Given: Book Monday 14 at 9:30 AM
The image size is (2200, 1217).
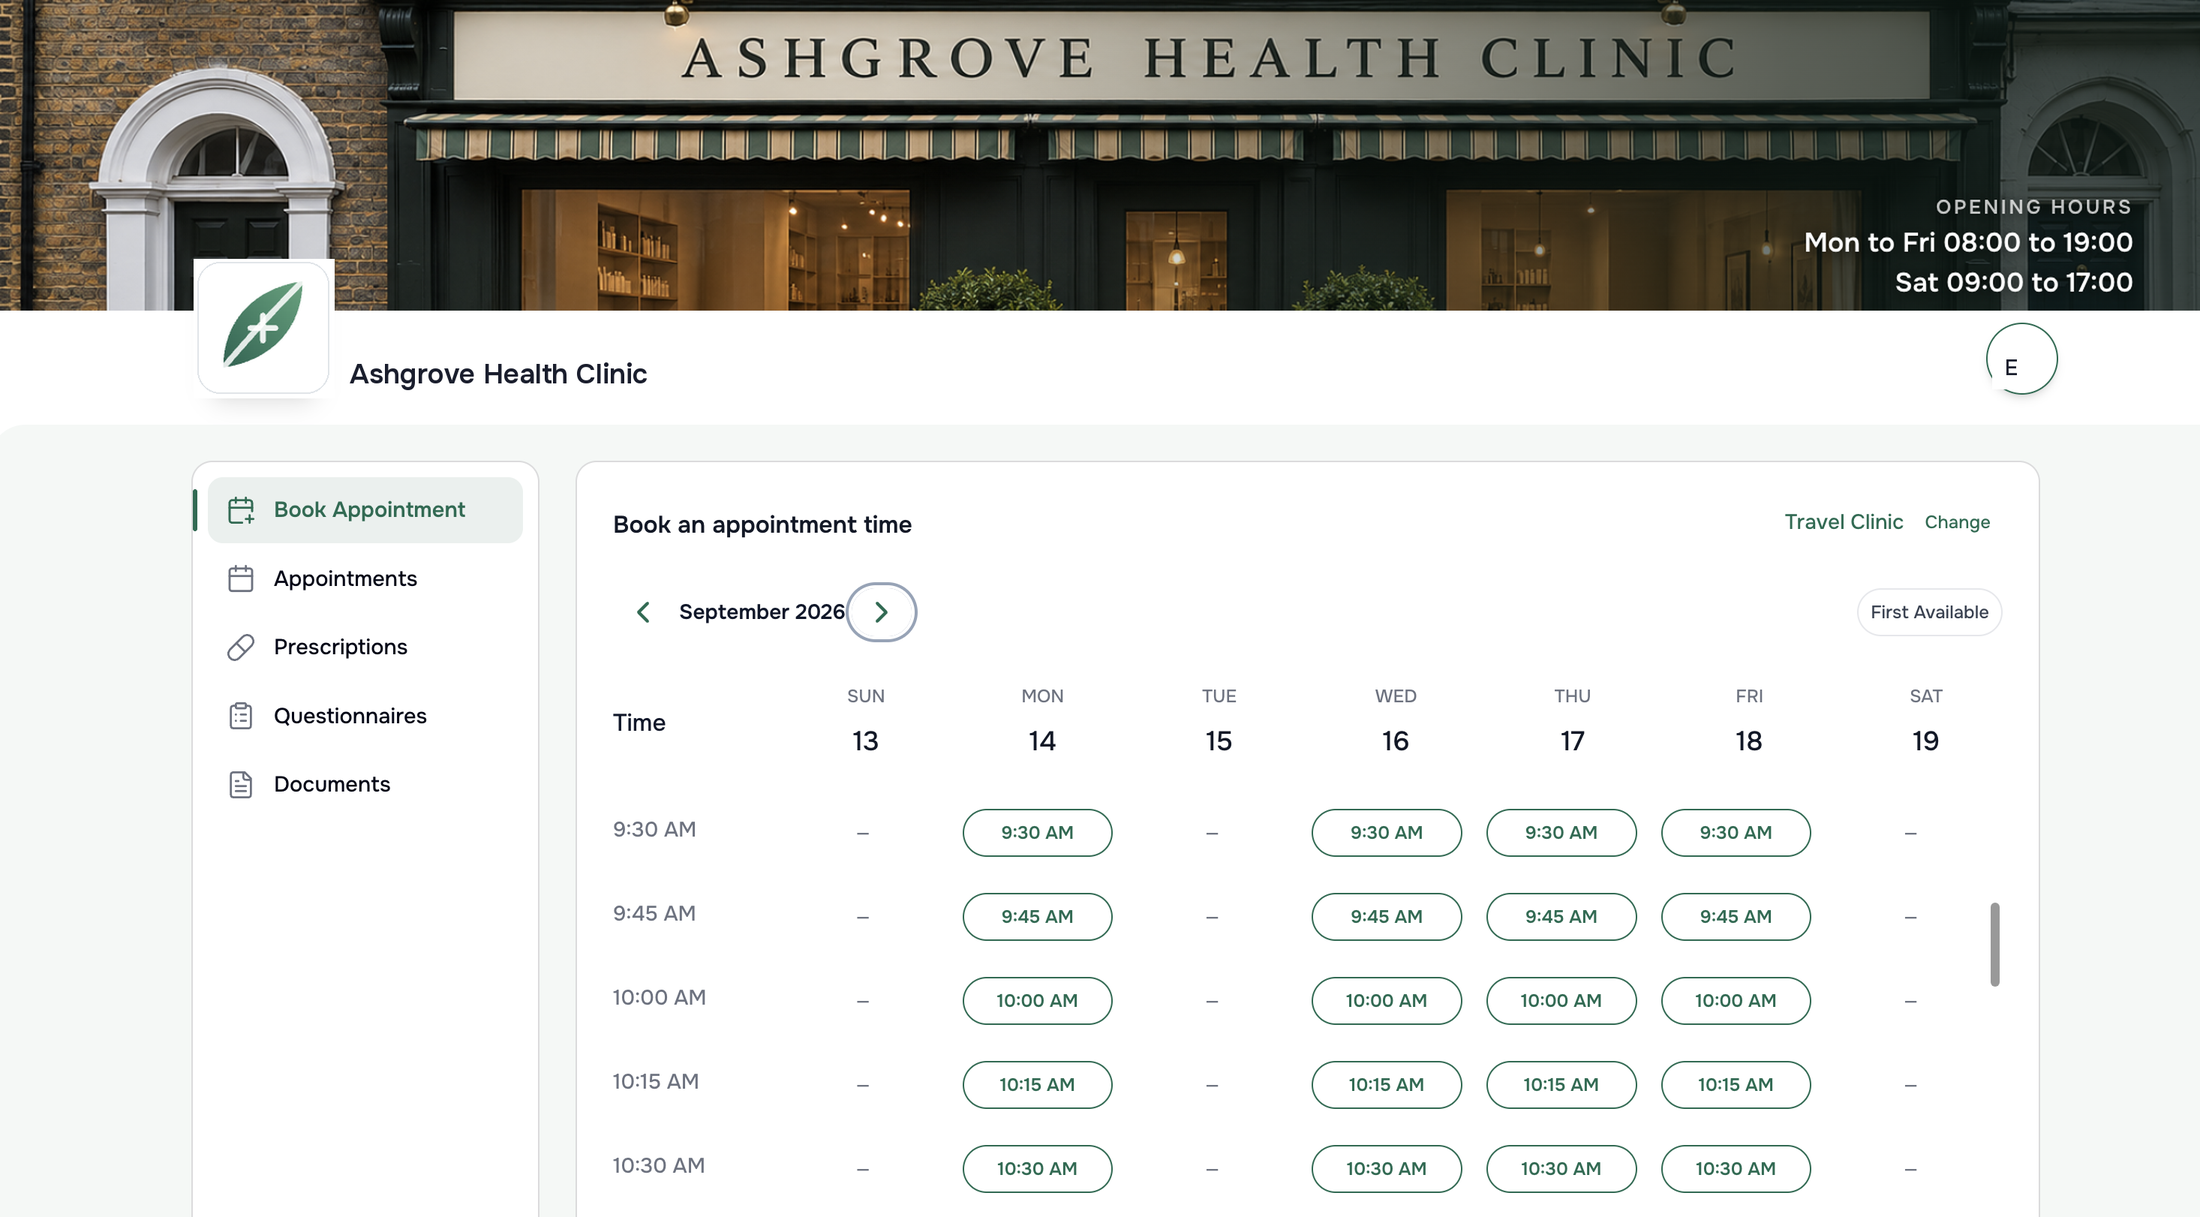Looking at the screenshot, I should pos(1037,833).
